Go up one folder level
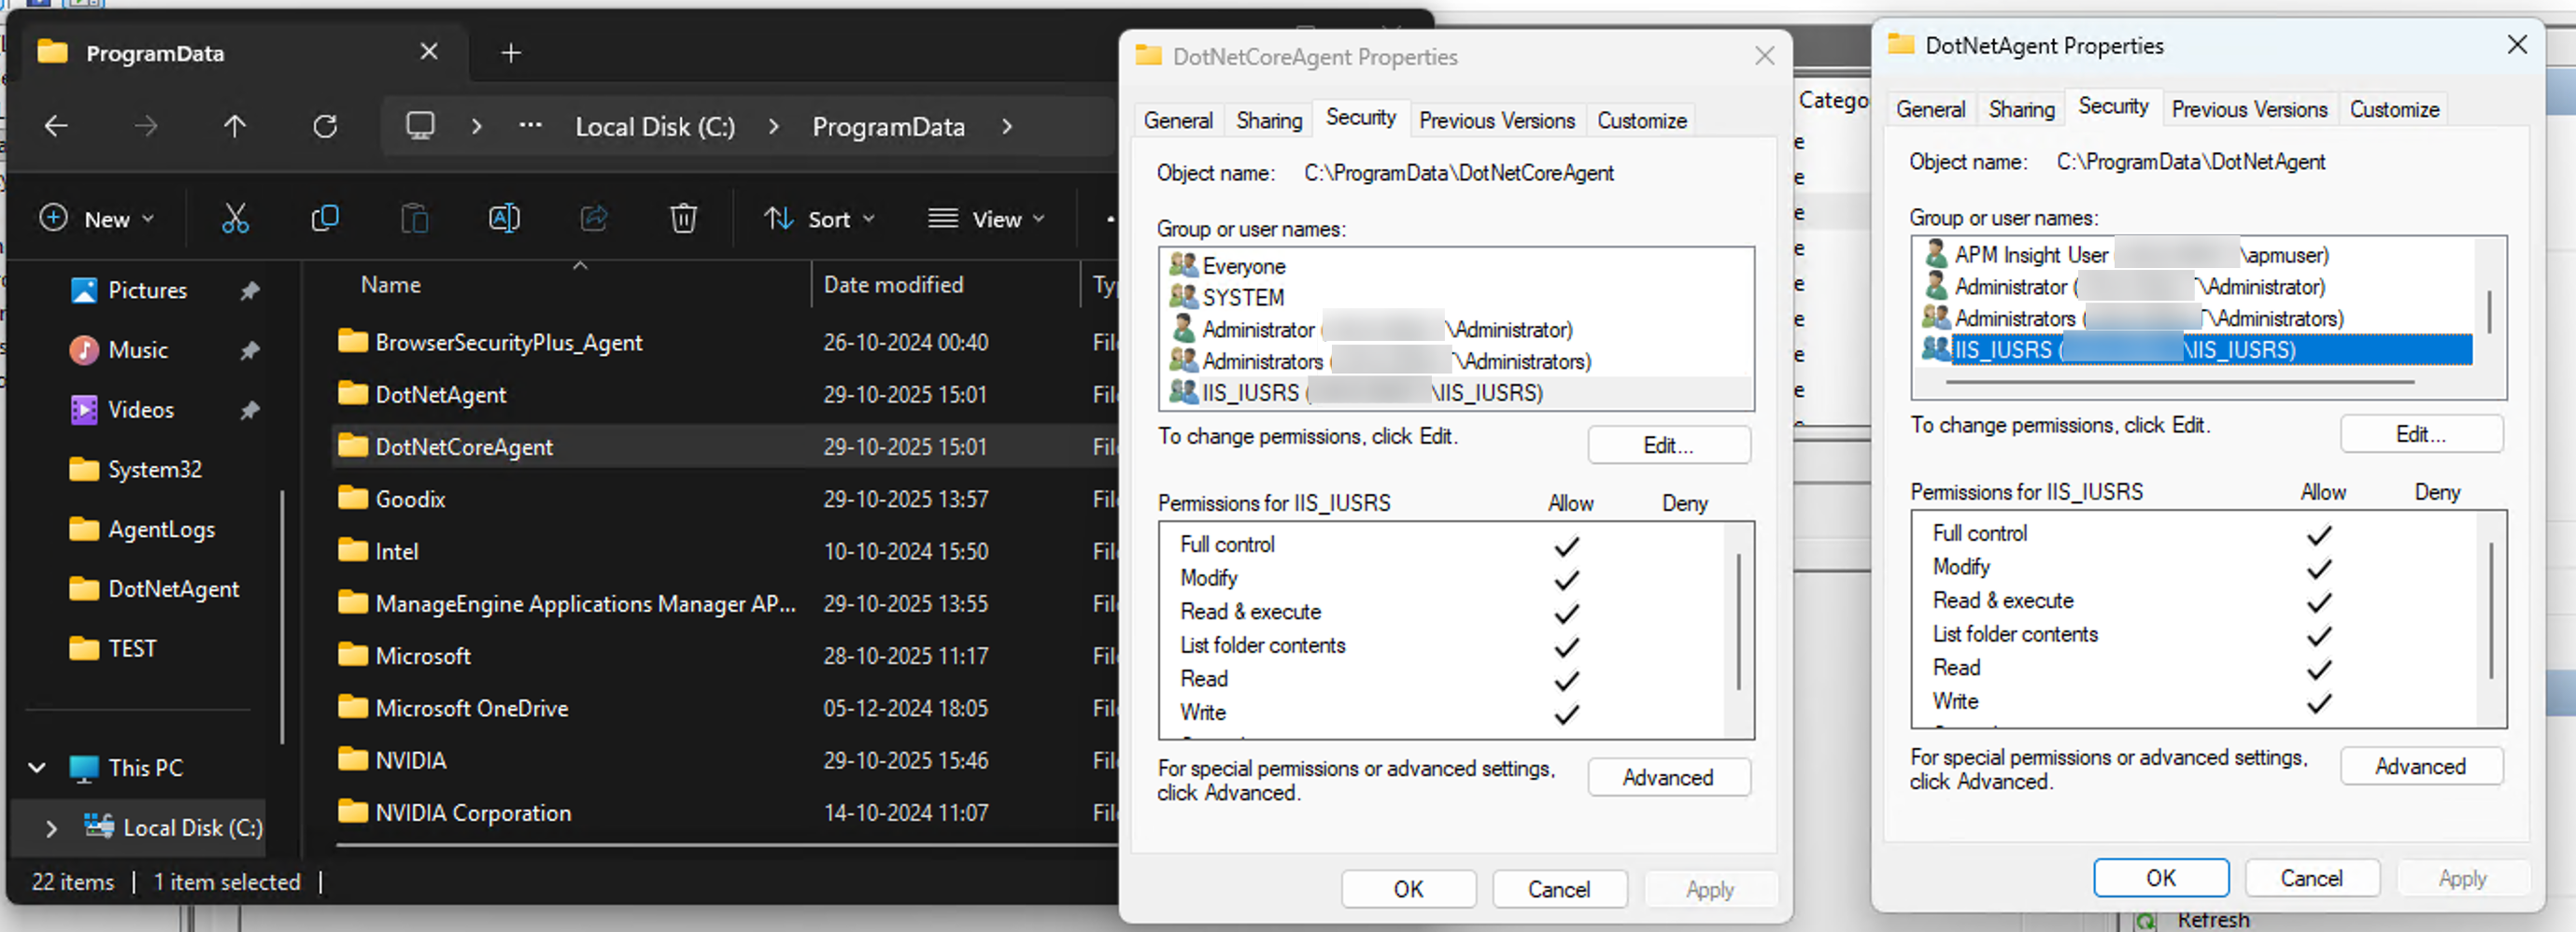2576x932 pixels. point(235,126)
